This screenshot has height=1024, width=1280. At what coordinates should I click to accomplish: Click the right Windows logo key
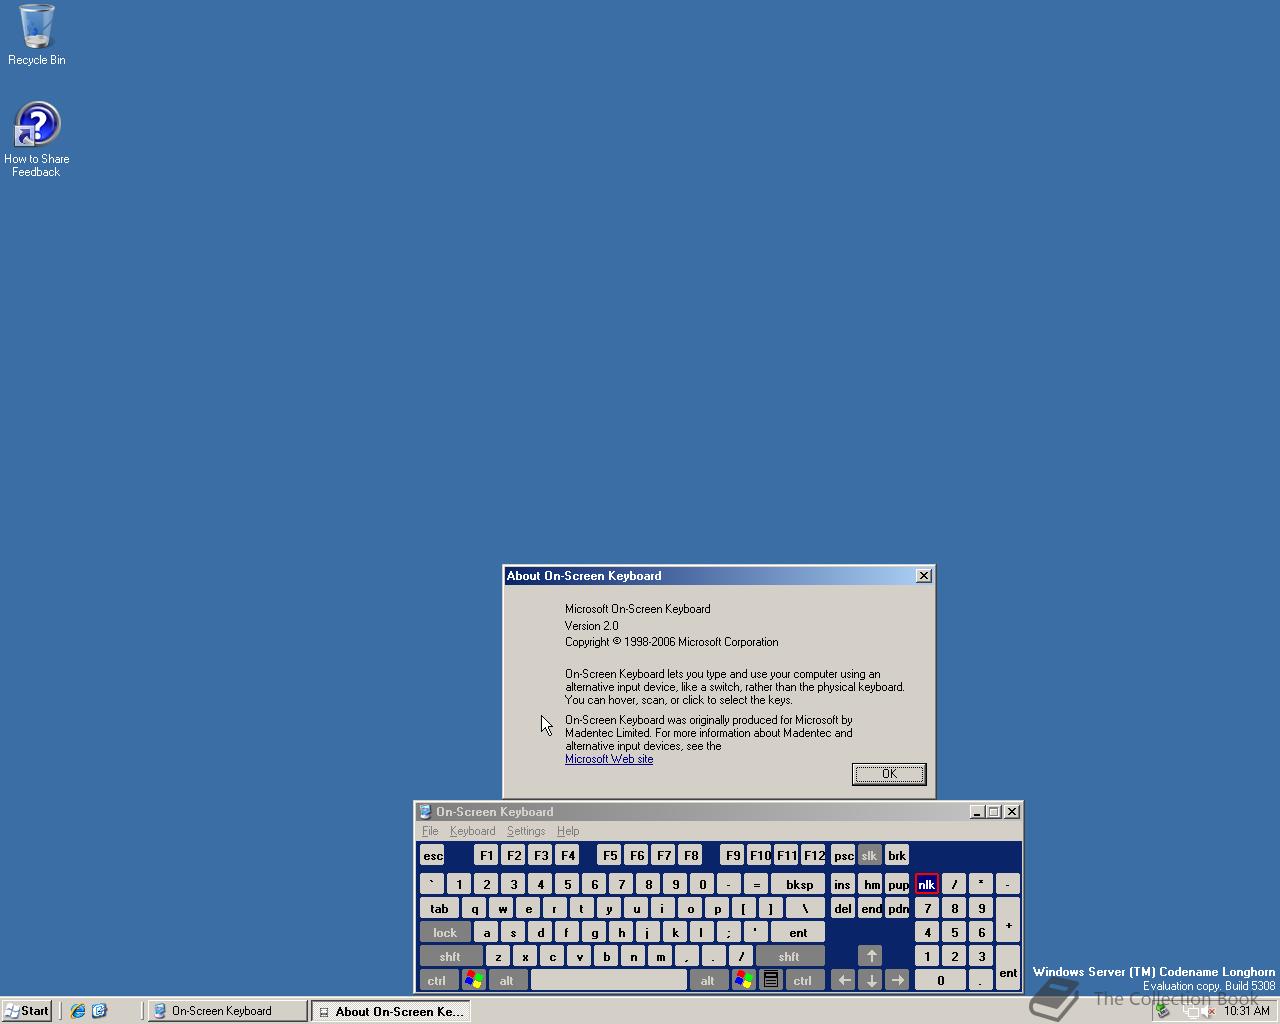point(743,981)
